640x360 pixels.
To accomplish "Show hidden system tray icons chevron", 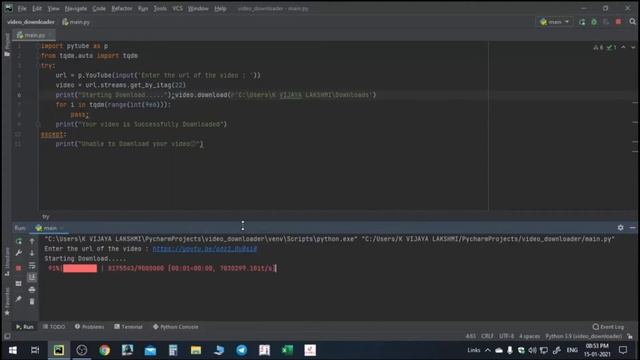I will tap(488, 350).
